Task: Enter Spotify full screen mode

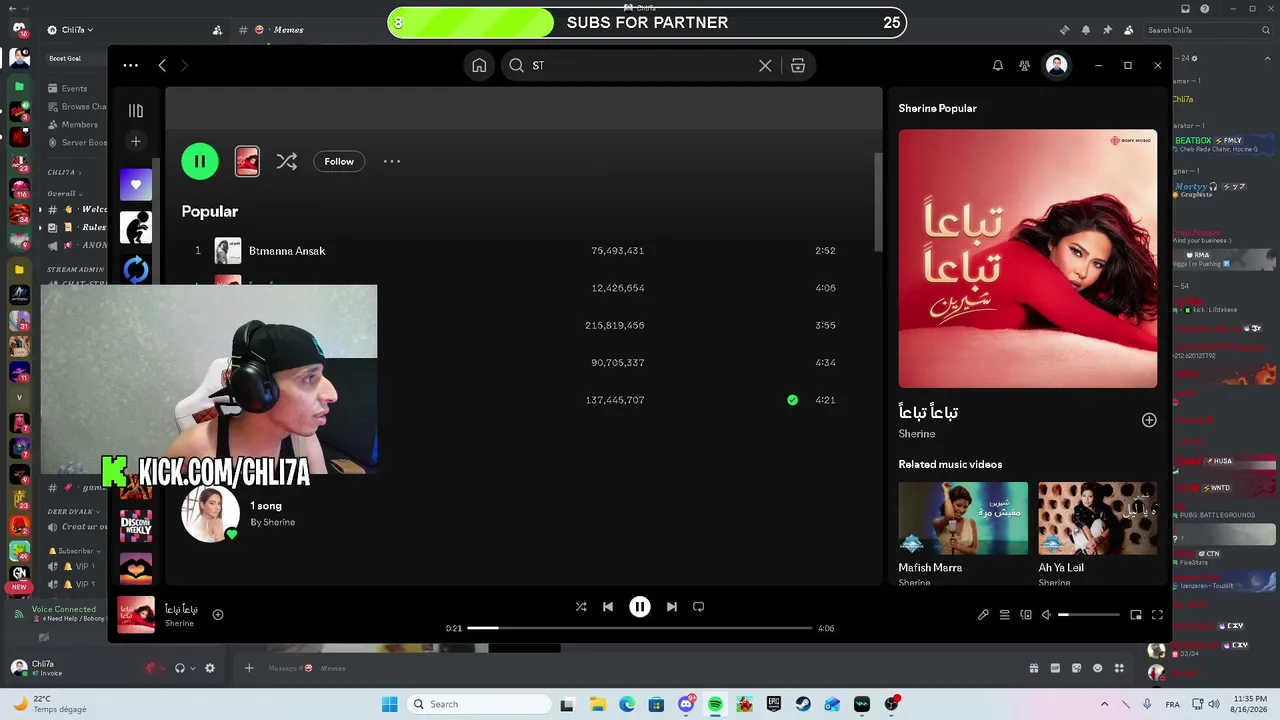Action: pos(1157,615)
